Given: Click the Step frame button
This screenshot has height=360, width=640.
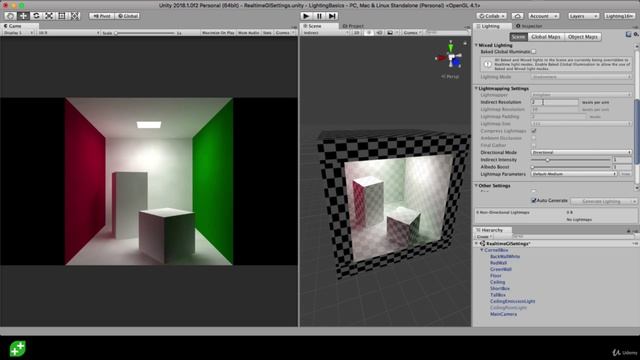Looking at the screenshot, I should 332,16.
